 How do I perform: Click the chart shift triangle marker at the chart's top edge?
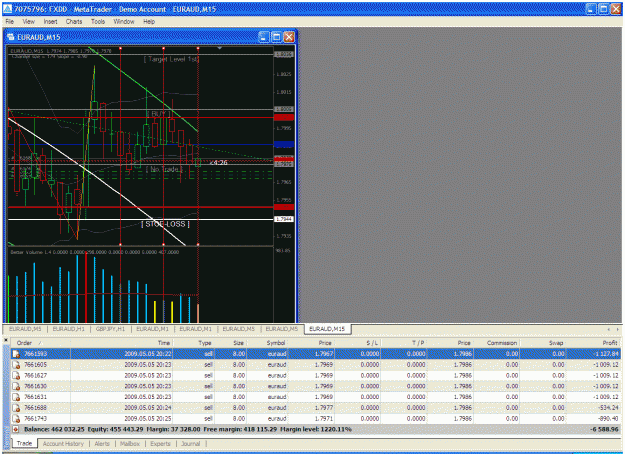pos(219,48)
